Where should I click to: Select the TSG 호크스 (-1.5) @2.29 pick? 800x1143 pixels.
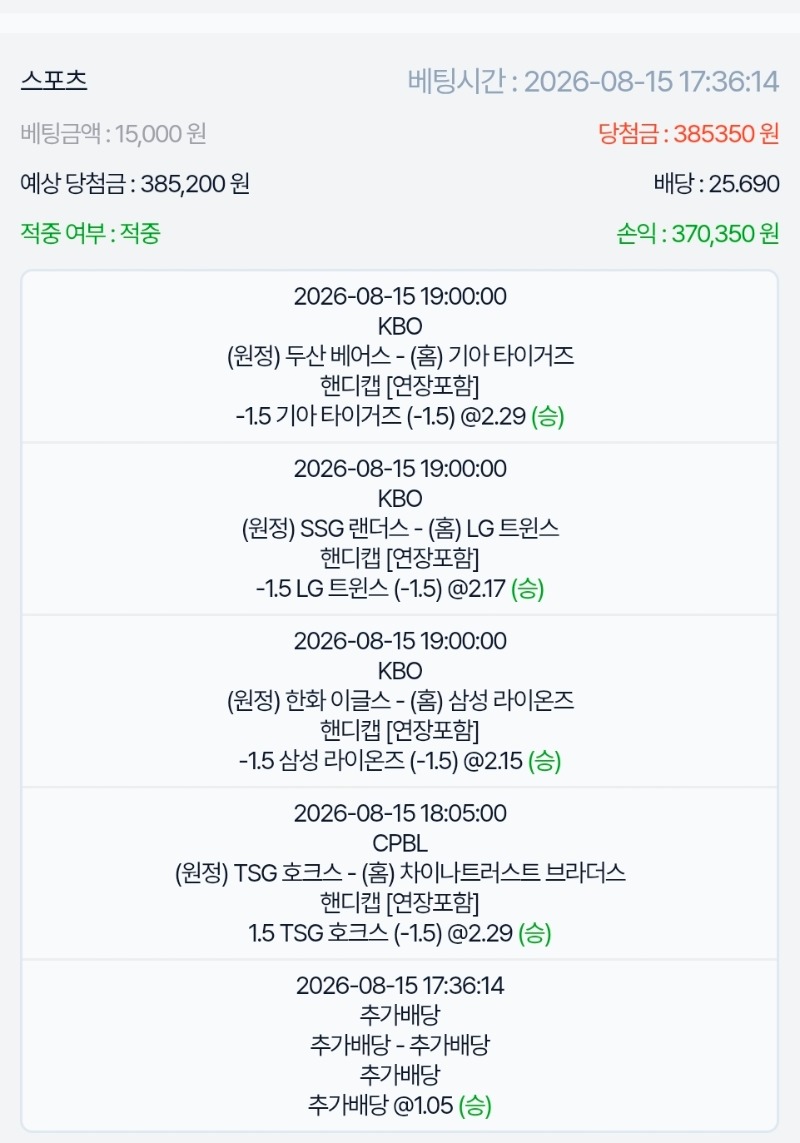400,933
